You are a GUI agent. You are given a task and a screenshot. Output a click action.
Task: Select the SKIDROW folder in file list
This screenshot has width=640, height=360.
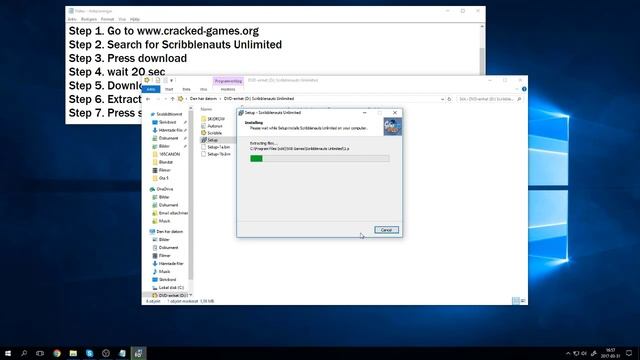click(x=213, y=119)
